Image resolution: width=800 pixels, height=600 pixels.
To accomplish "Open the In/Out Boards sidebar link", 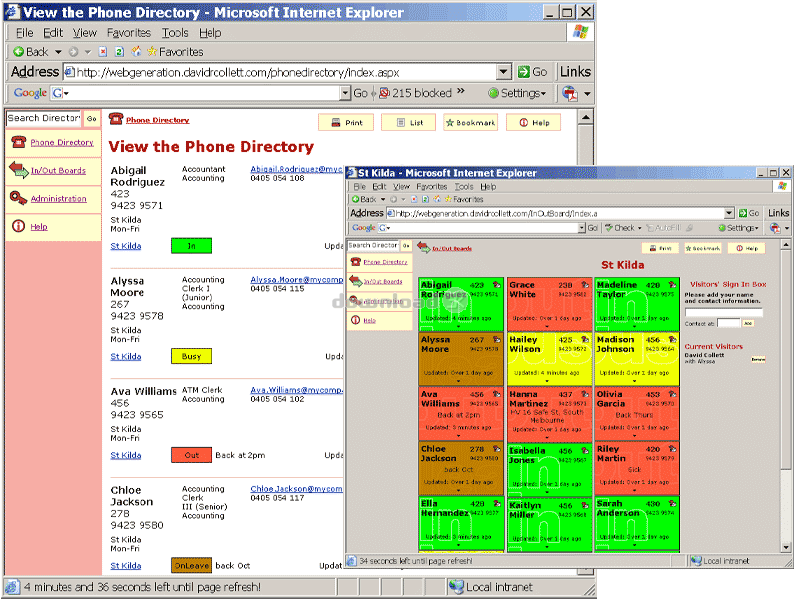I will 58,170.
